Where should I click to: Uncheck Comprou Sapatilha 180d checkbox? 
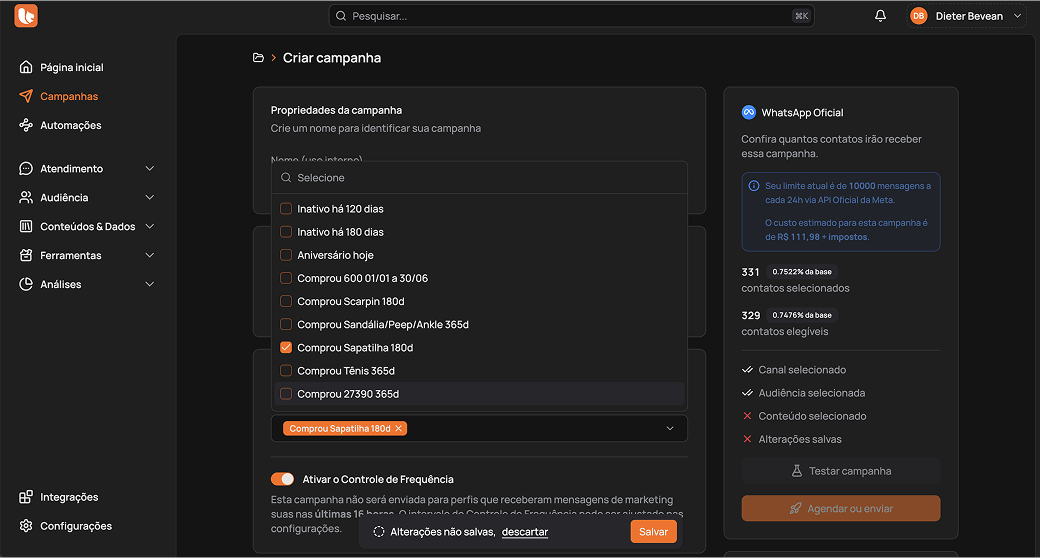(286, 348)
